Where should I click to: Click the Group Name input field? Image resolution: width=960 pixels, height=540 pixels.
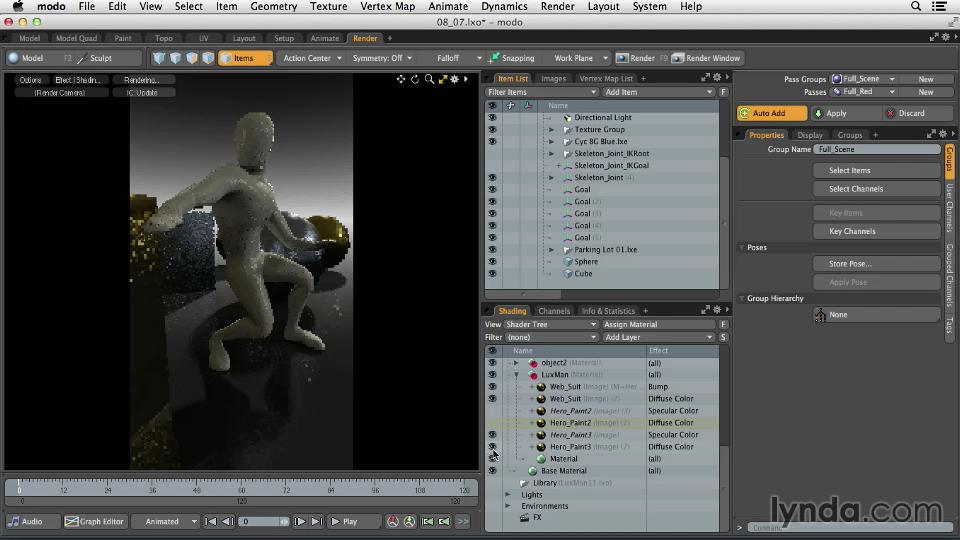pyautogui.click(x=876, y=149)
